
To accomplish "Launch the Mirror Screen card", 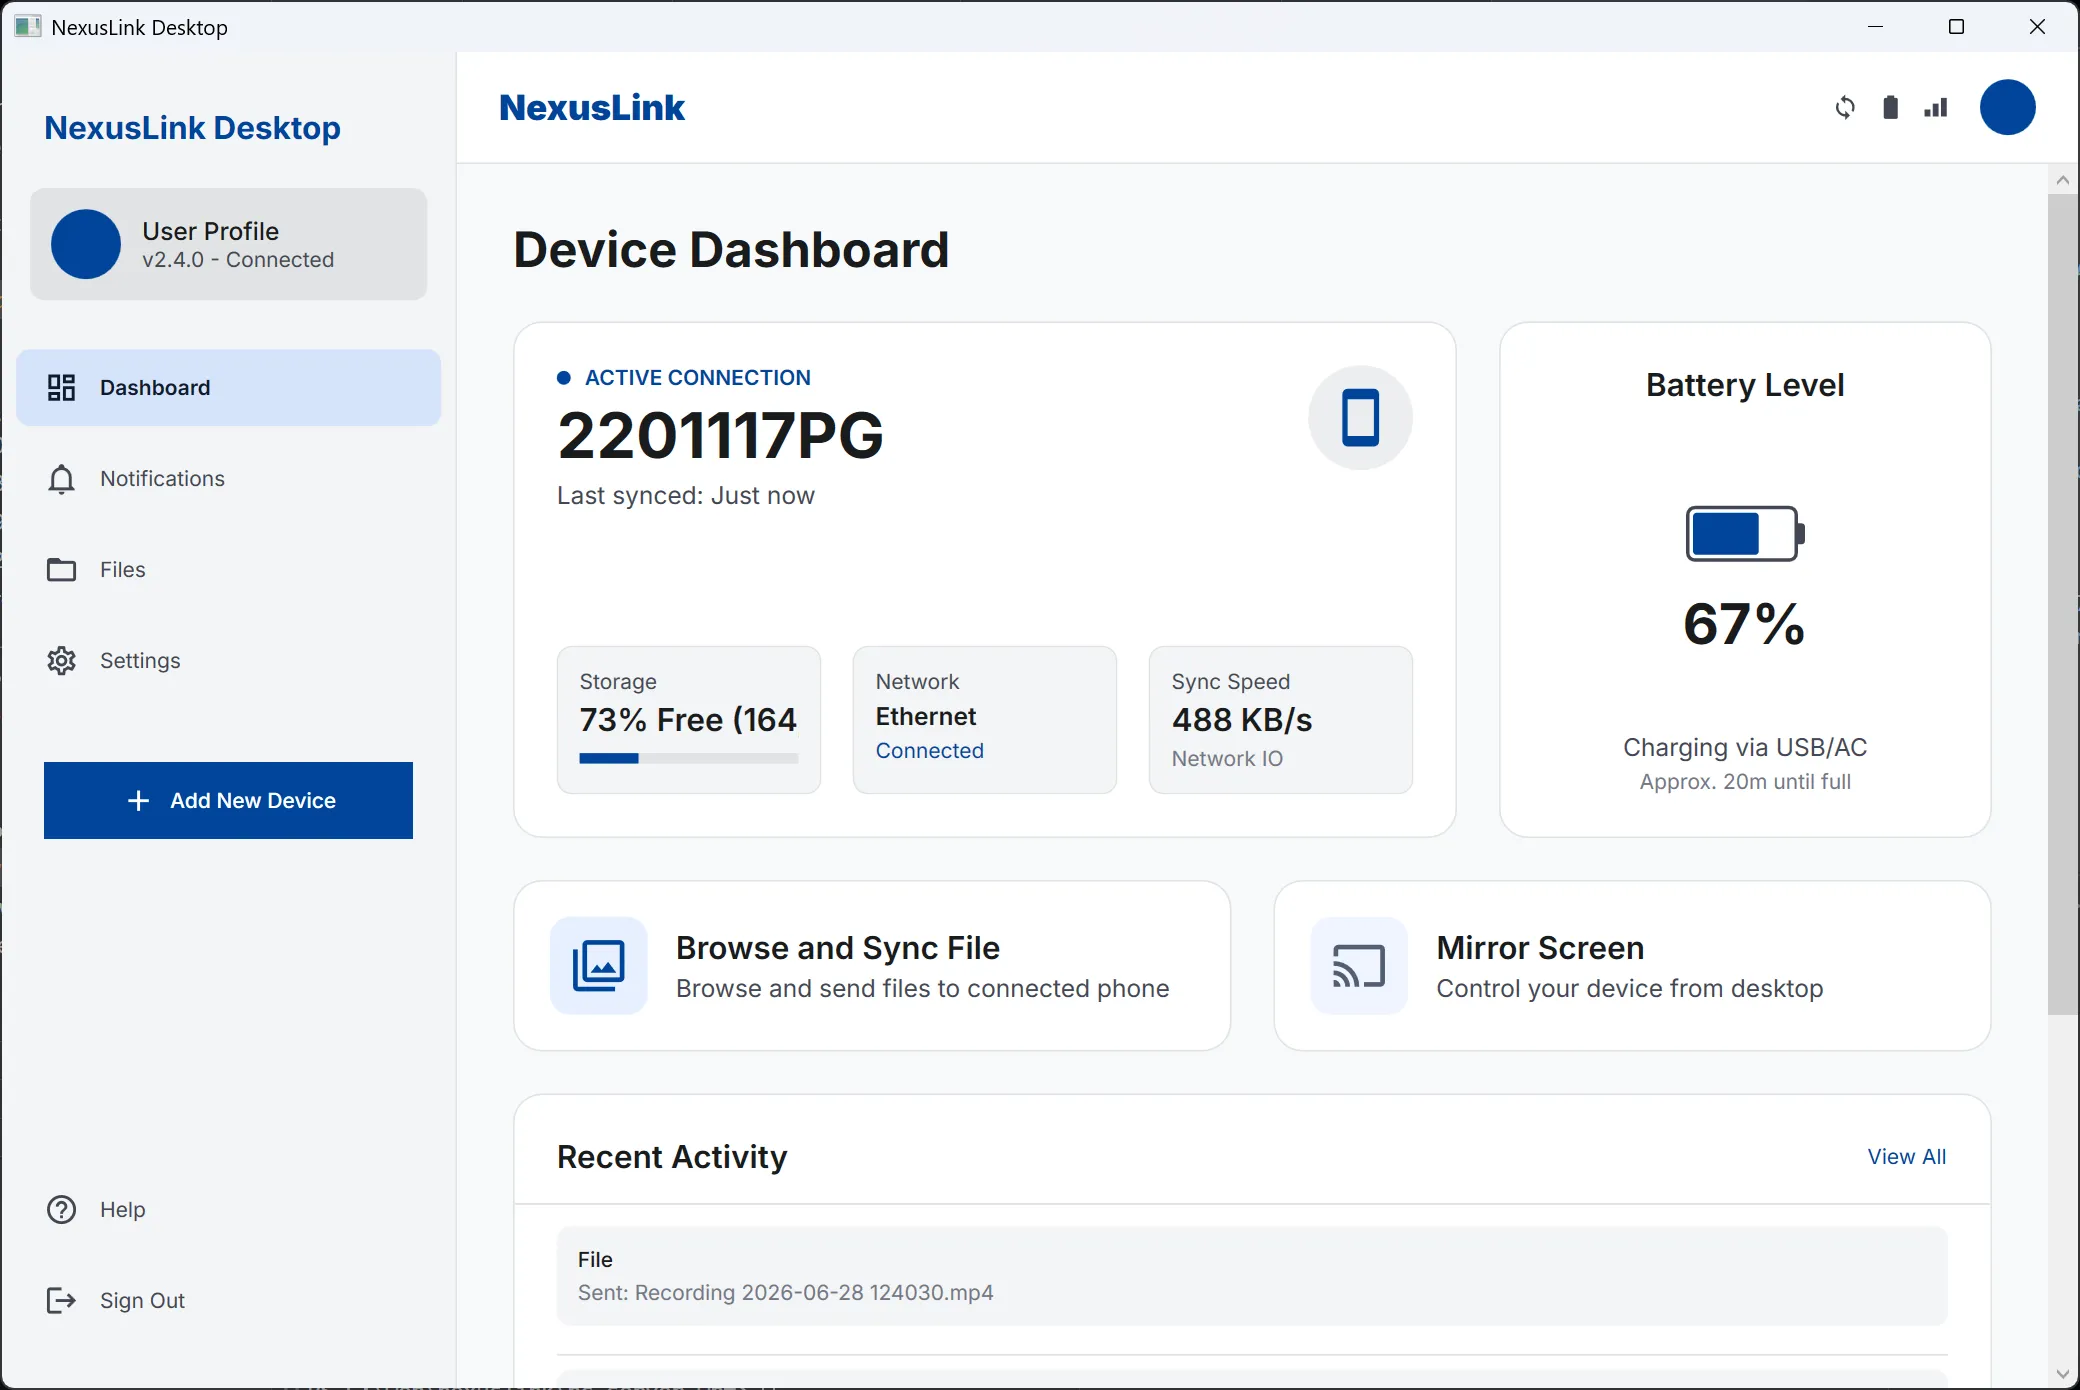I will point(1632,966).
